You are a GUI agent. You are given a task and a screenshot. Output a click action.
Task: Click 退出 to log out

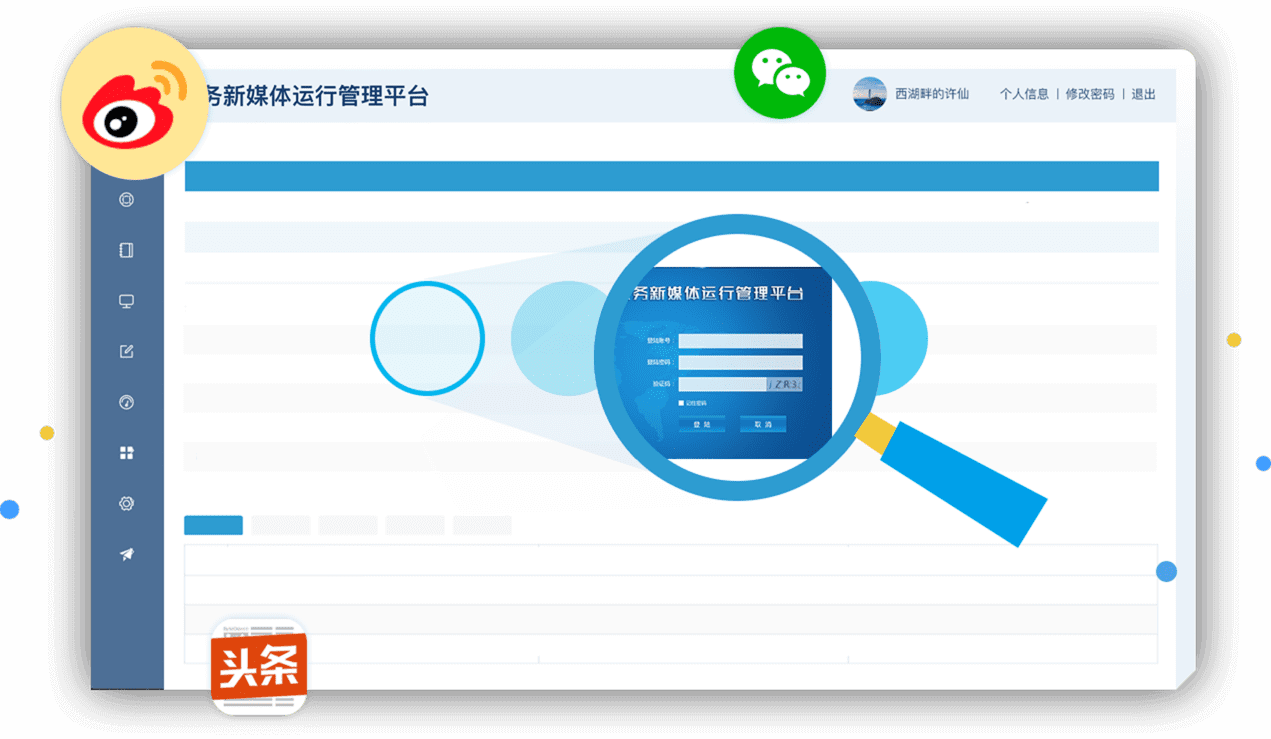click(1143, 94)
